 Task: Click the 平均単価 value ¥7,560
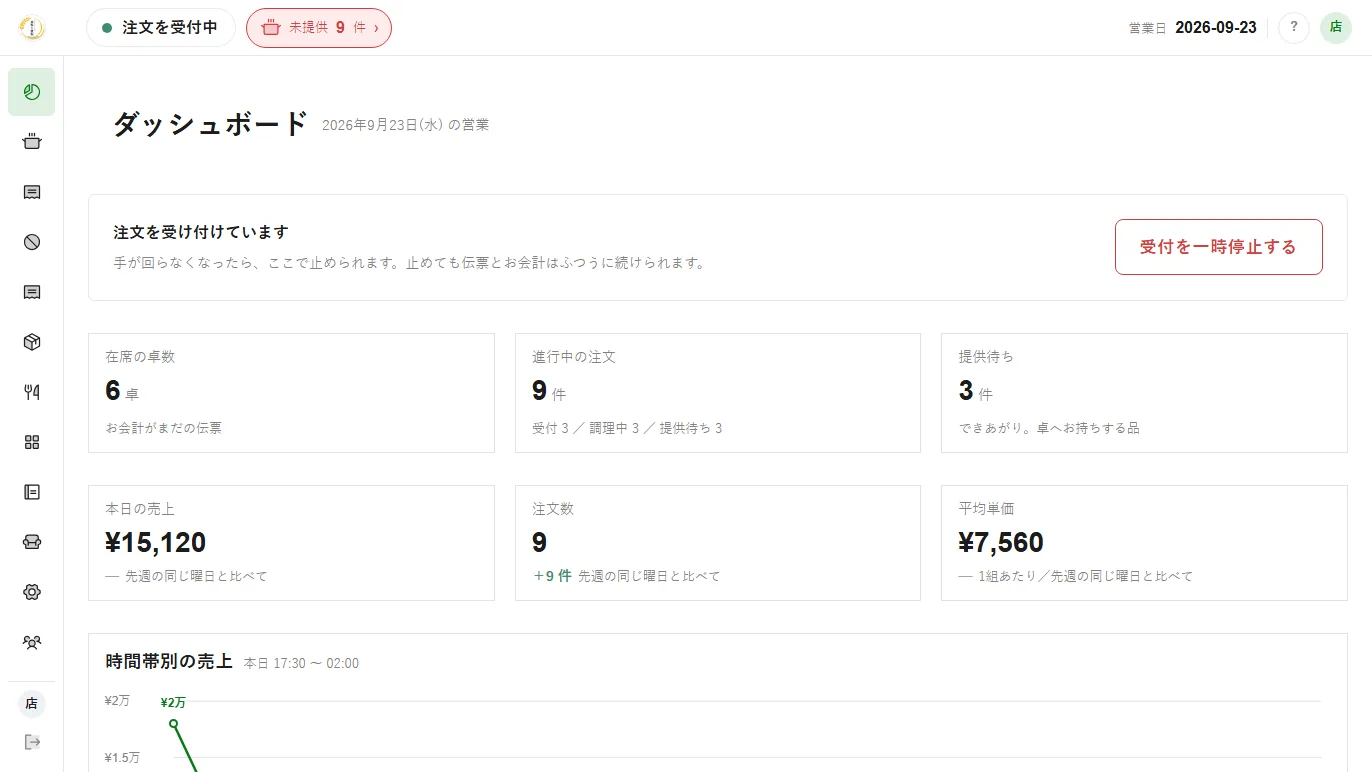tap(1001, 543)
